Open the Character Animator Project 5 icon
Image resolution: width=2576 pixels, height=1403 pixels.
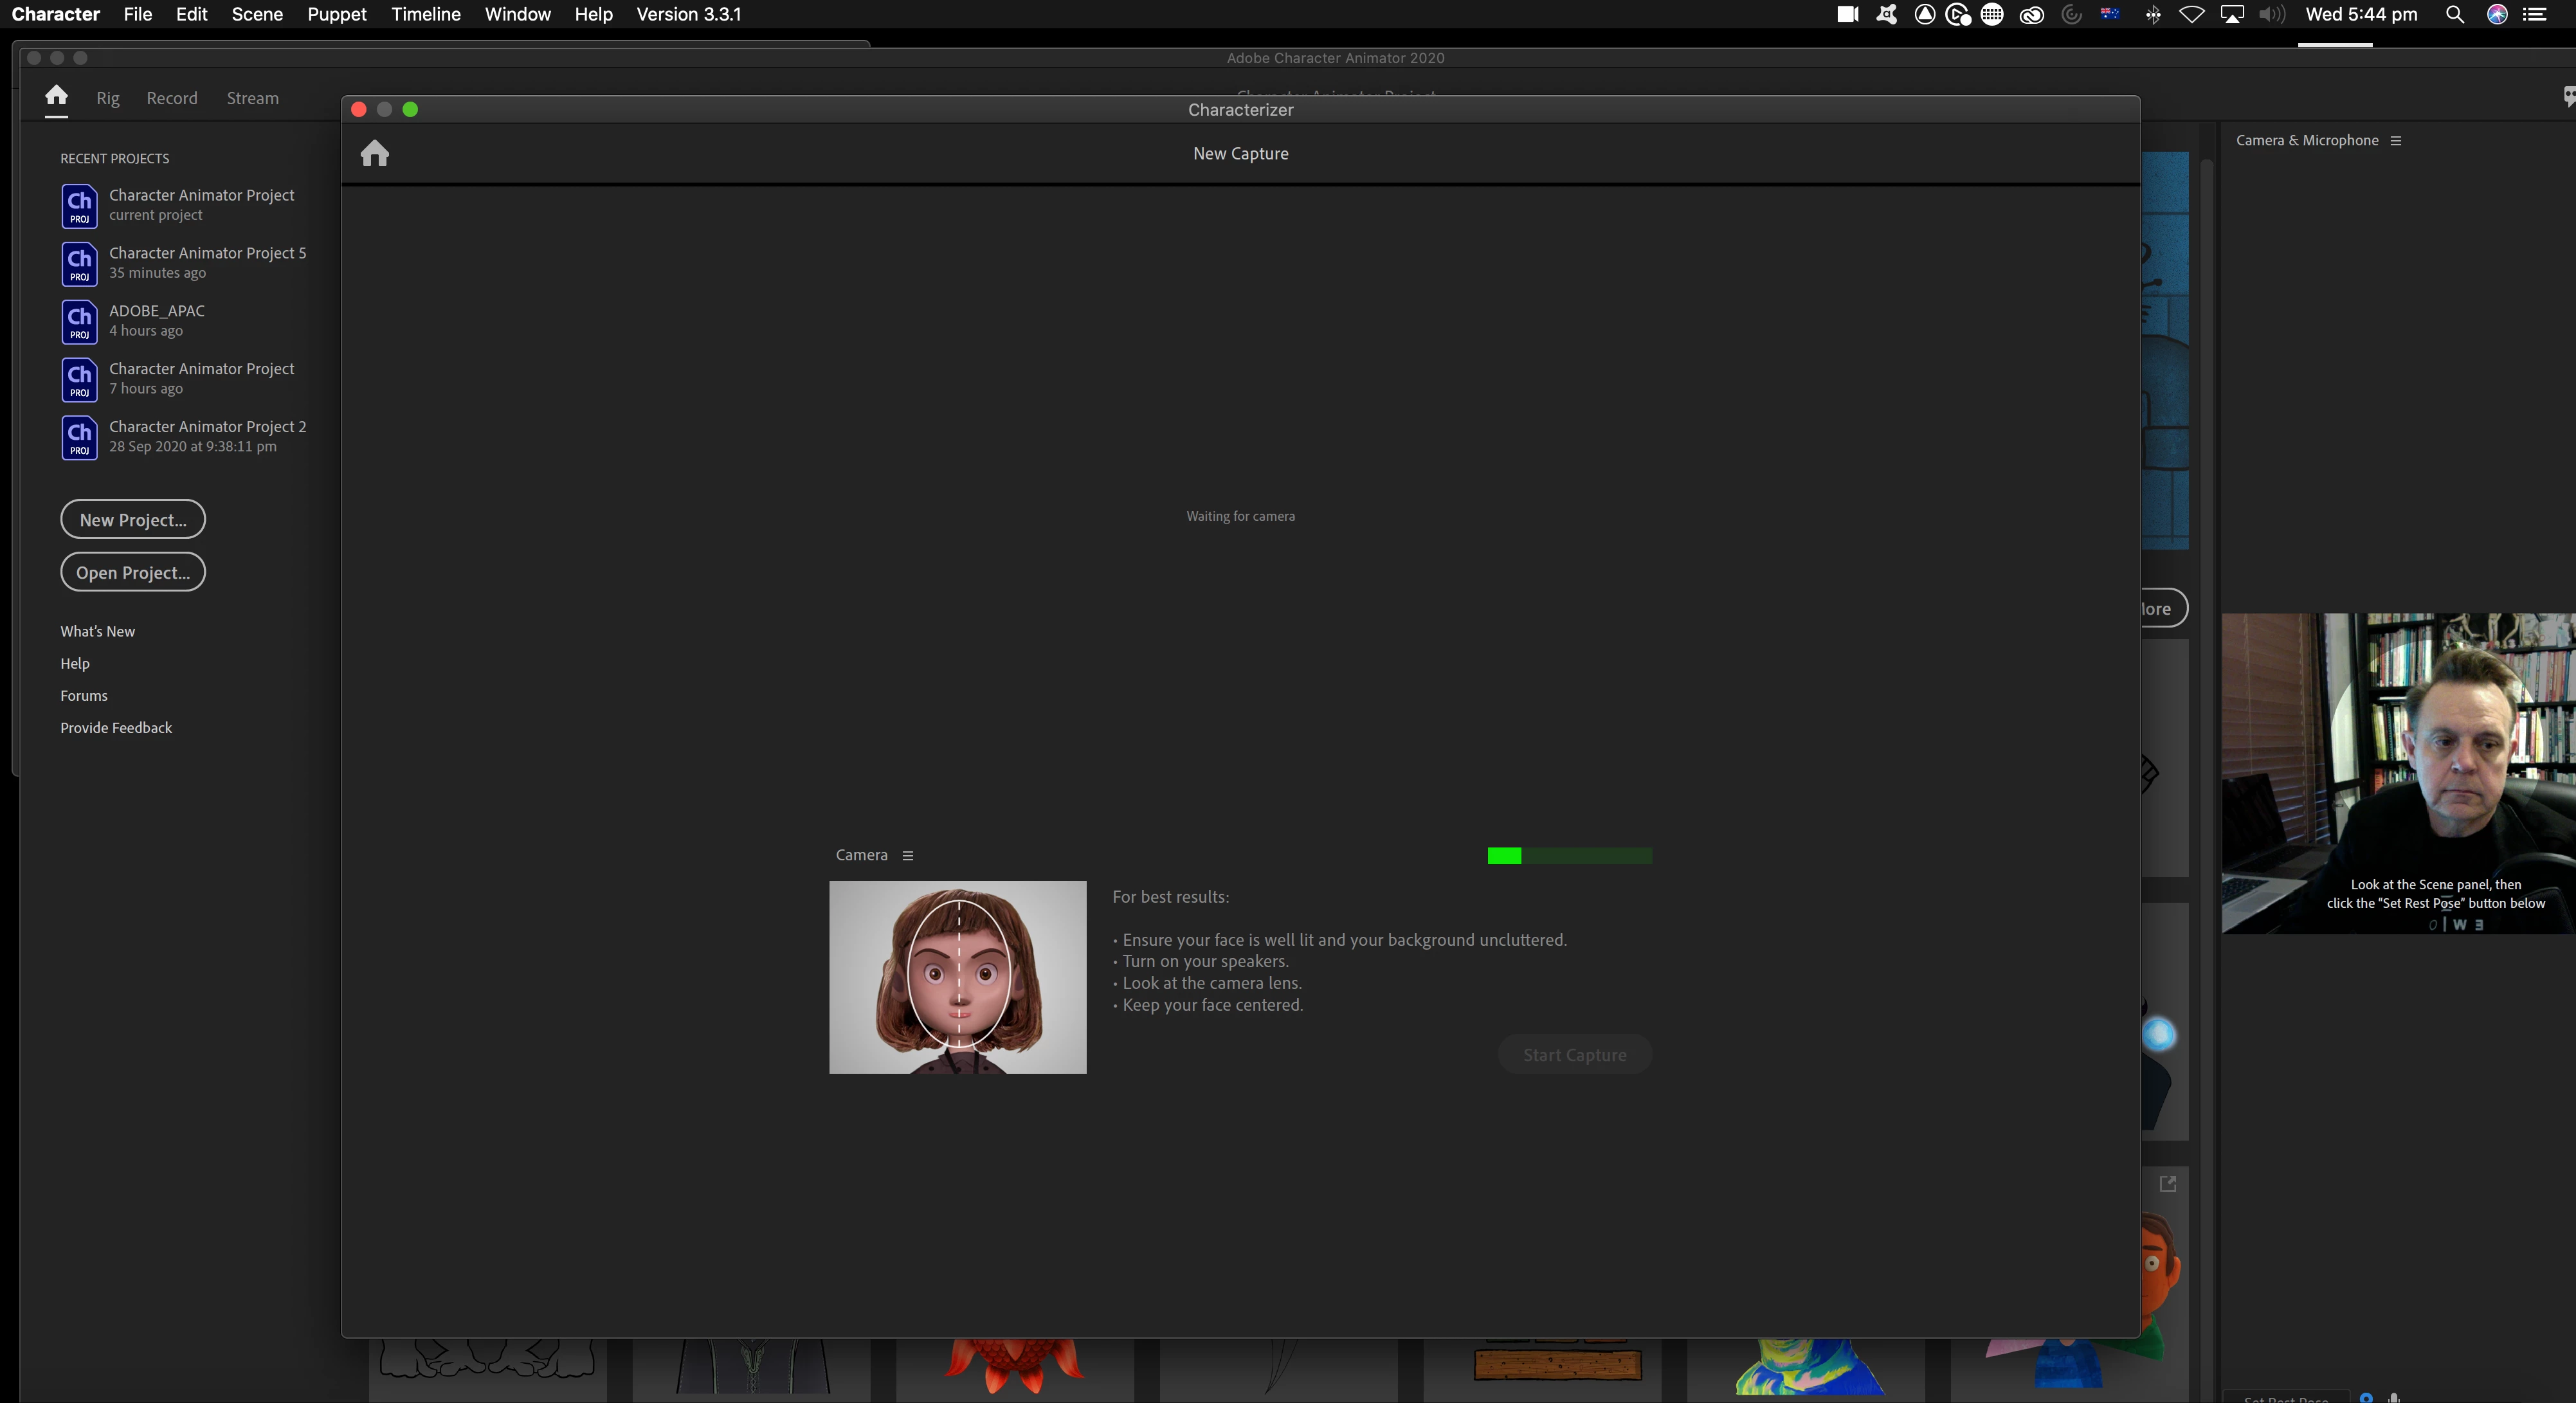79,263
